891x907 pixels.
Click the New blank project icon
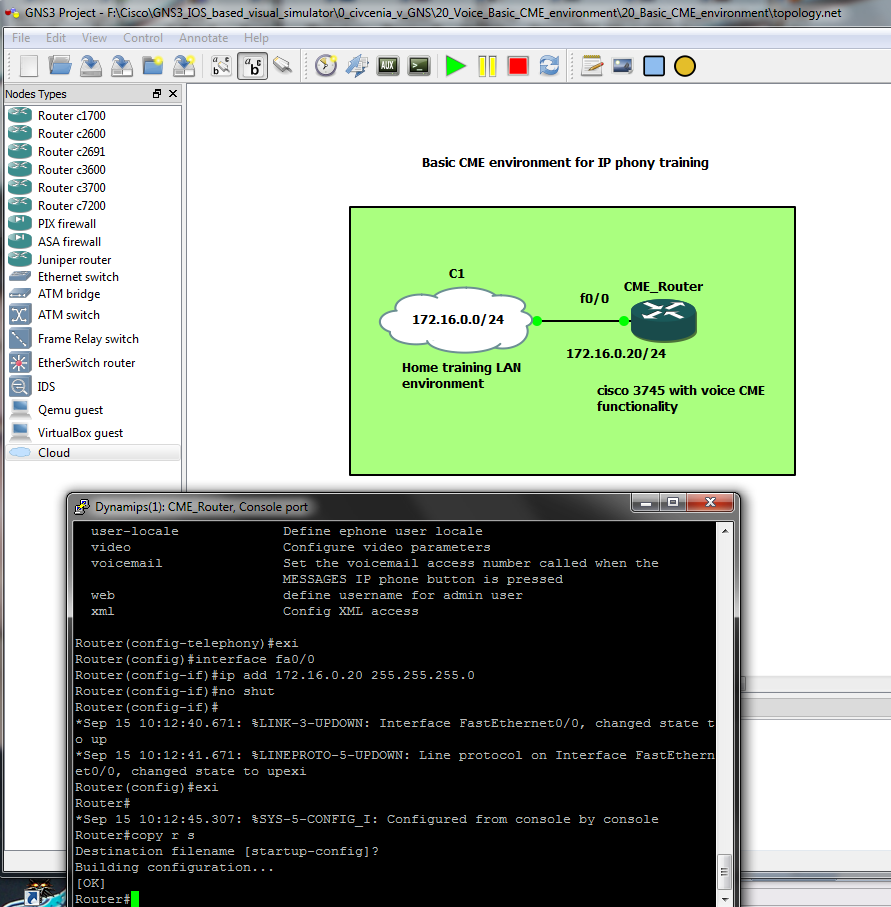pos(28,66)
